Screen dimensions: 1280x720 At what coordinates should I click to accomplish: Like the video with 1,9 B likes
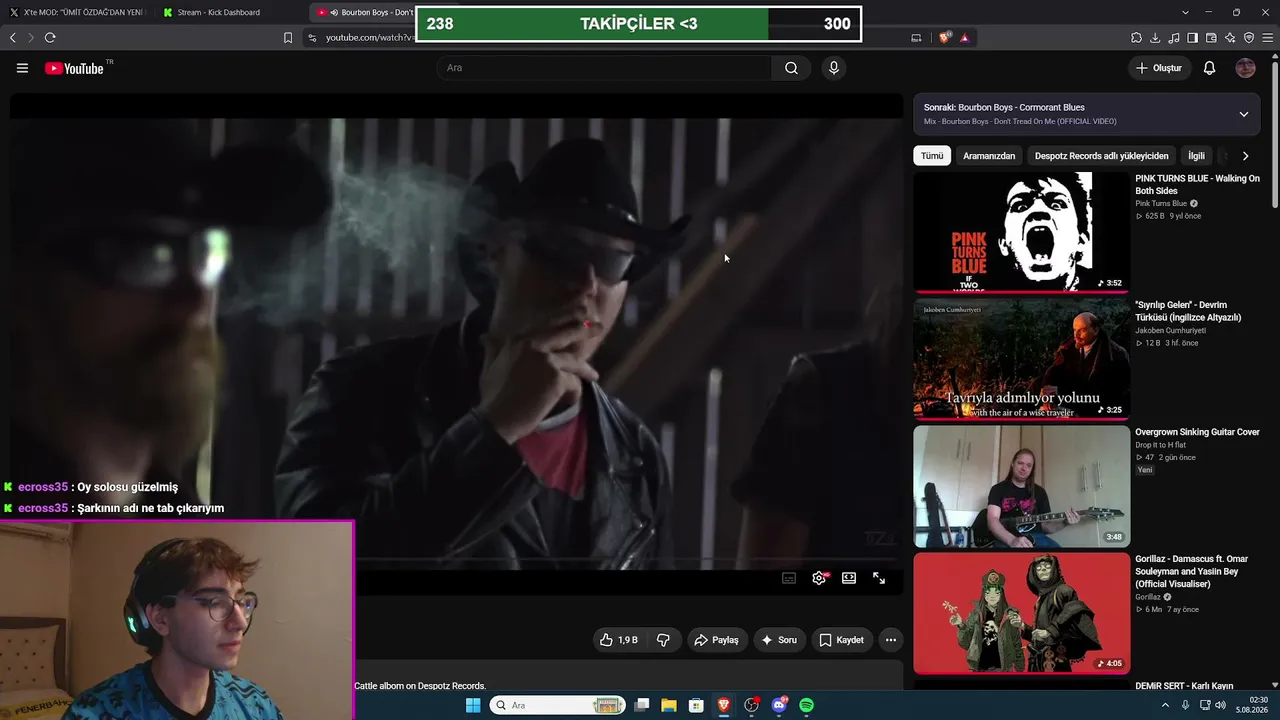pyautogui.click(x=618, y=640)
